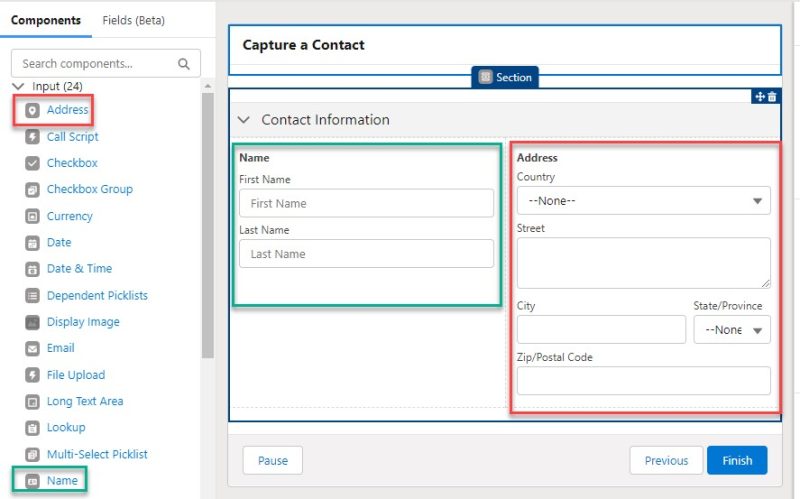Click the Address component icon
800x499 pixels.
pyautogui.click(x=31, y=110)
